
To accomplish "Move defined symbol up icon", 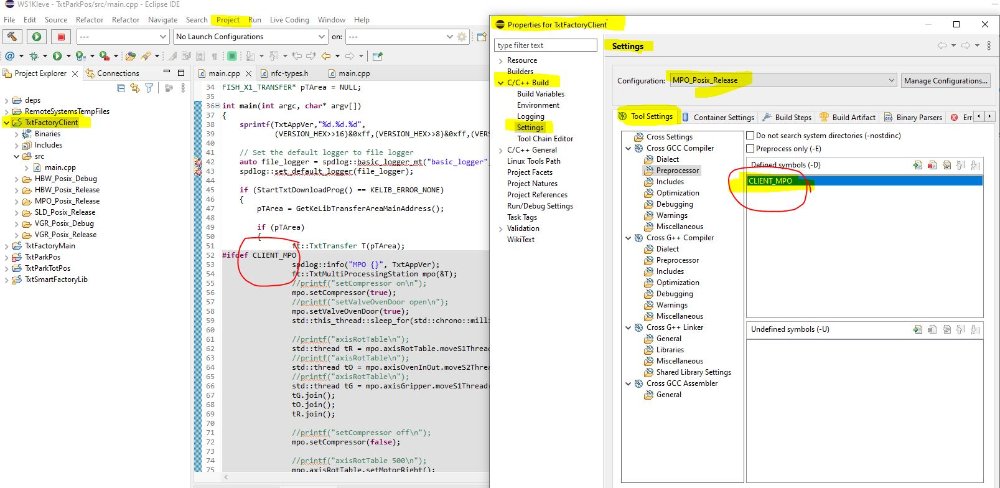I will (961, 165).
